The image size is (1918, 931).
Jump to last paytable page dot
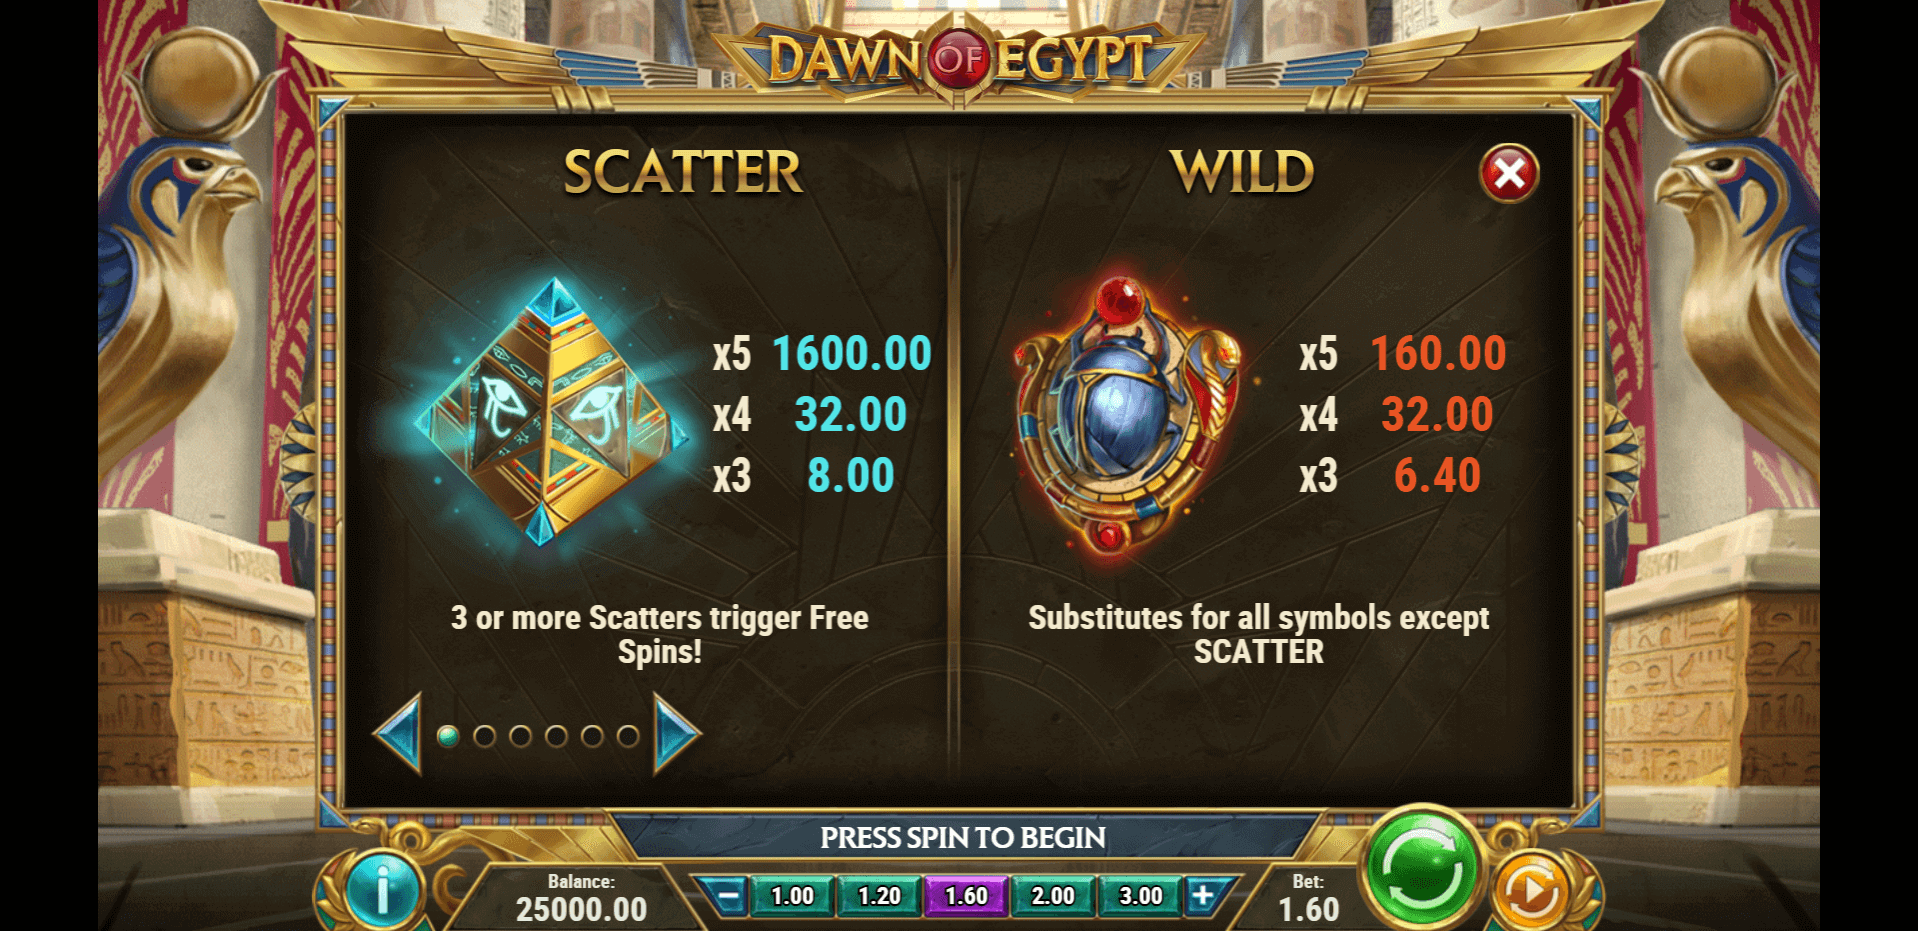coord(628,737)
